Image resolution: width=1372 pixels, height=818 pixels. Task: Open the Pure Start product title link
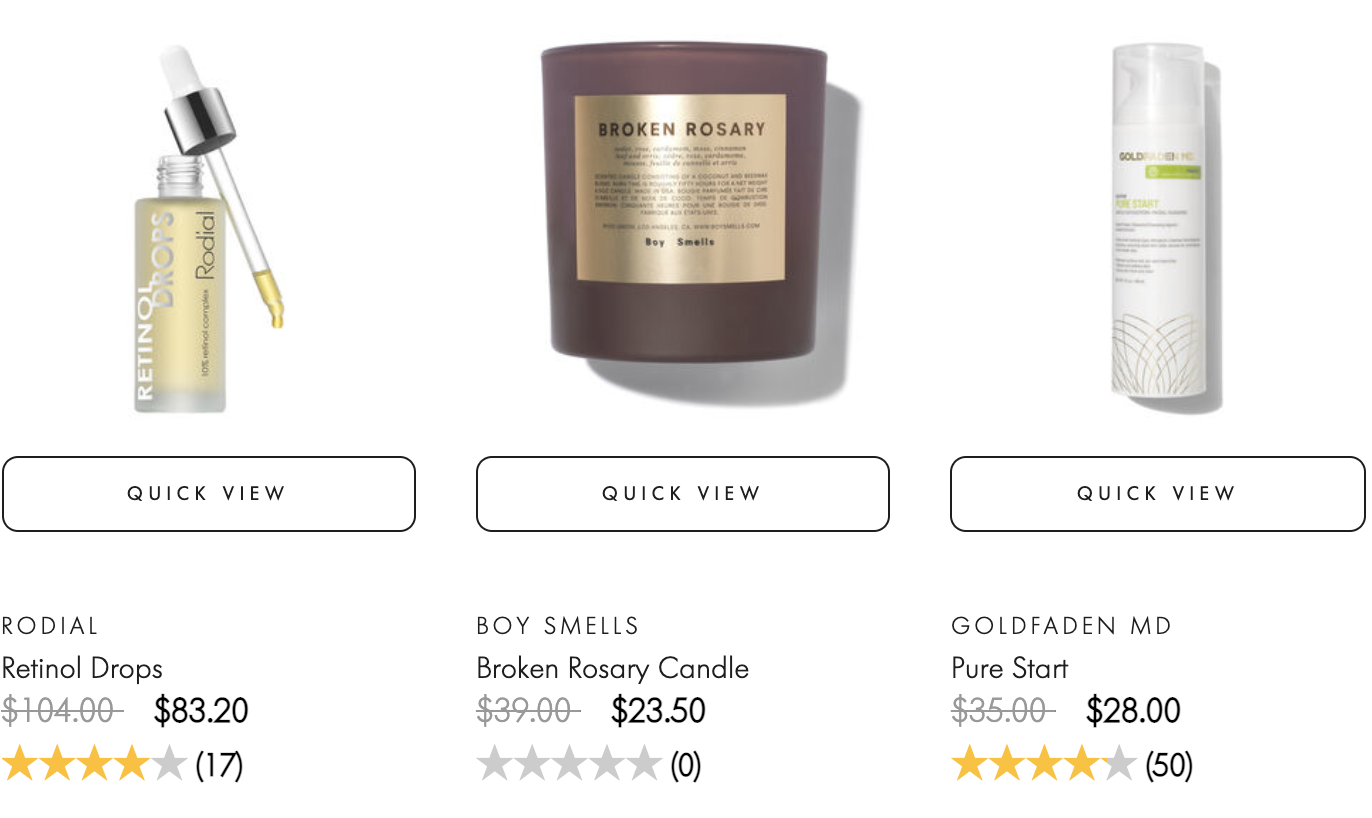(1010, 668)
